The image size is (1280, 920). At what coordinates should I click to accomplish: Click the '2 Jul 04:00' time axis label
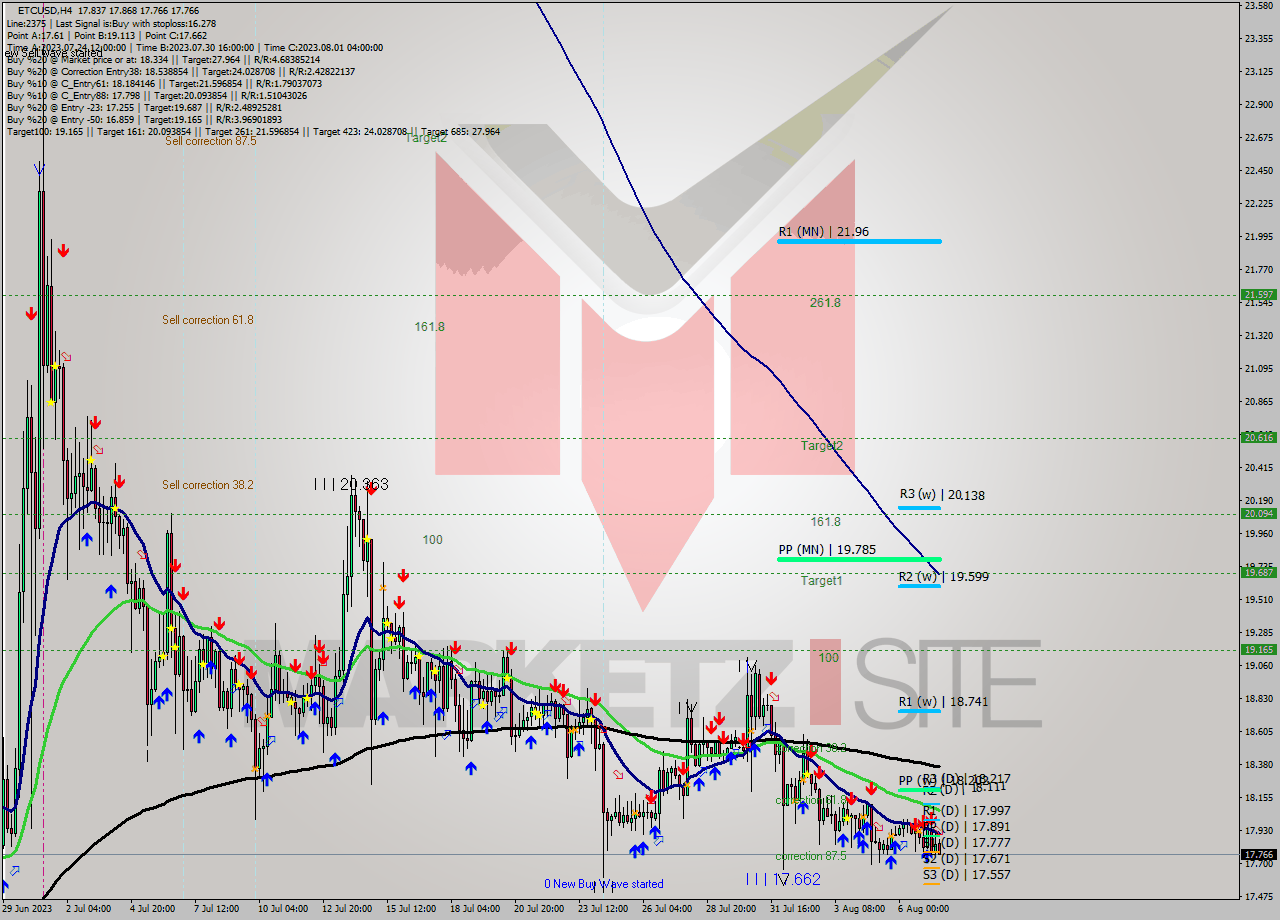tap(88, 909)
